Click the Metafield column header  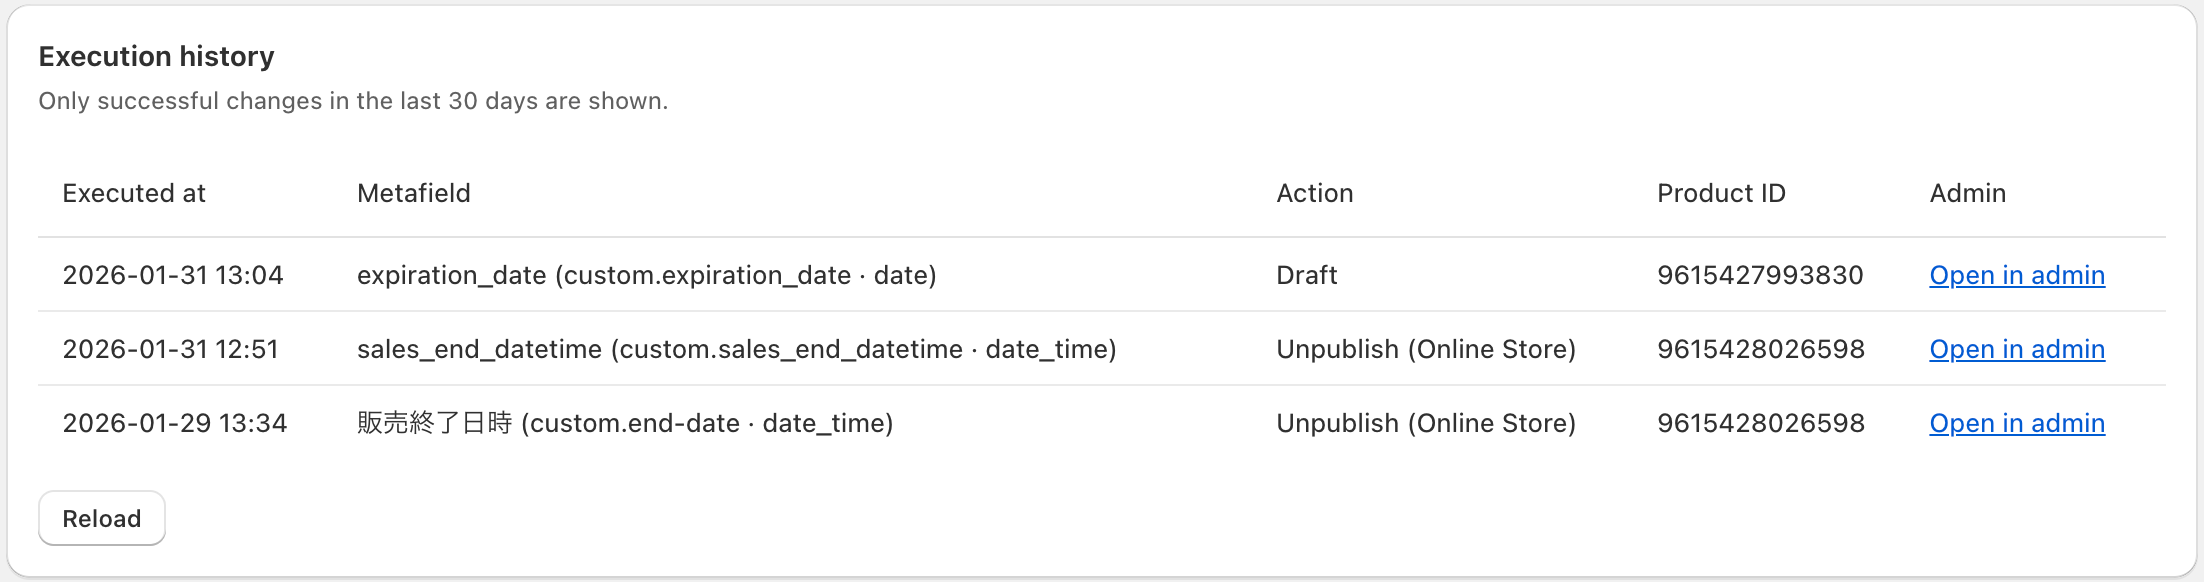click(x=413, y=193)
